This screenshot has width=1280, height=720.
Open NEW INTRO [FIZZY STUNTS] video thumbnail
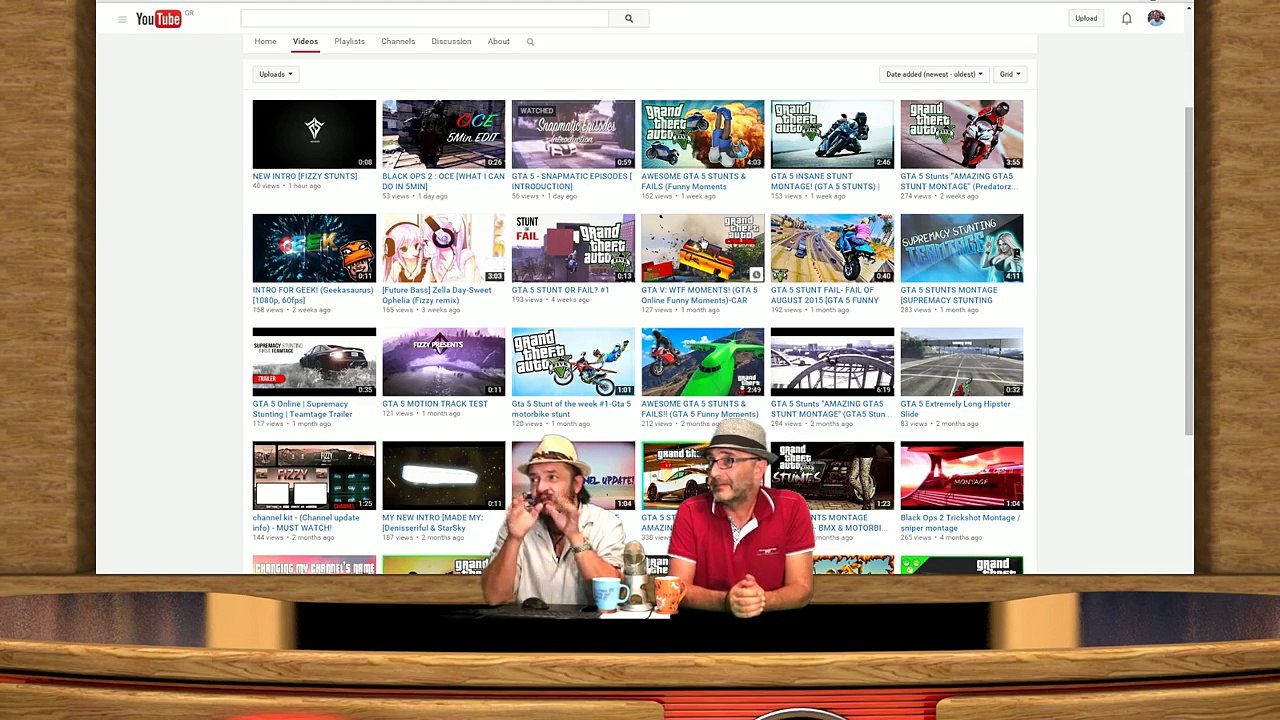coord(314,134)
